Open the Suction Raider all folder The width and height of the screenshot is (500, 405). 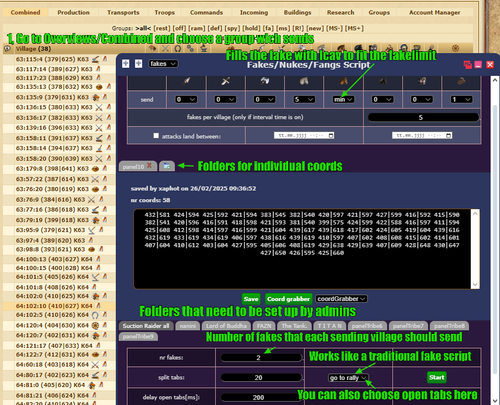tap(146, 326)
